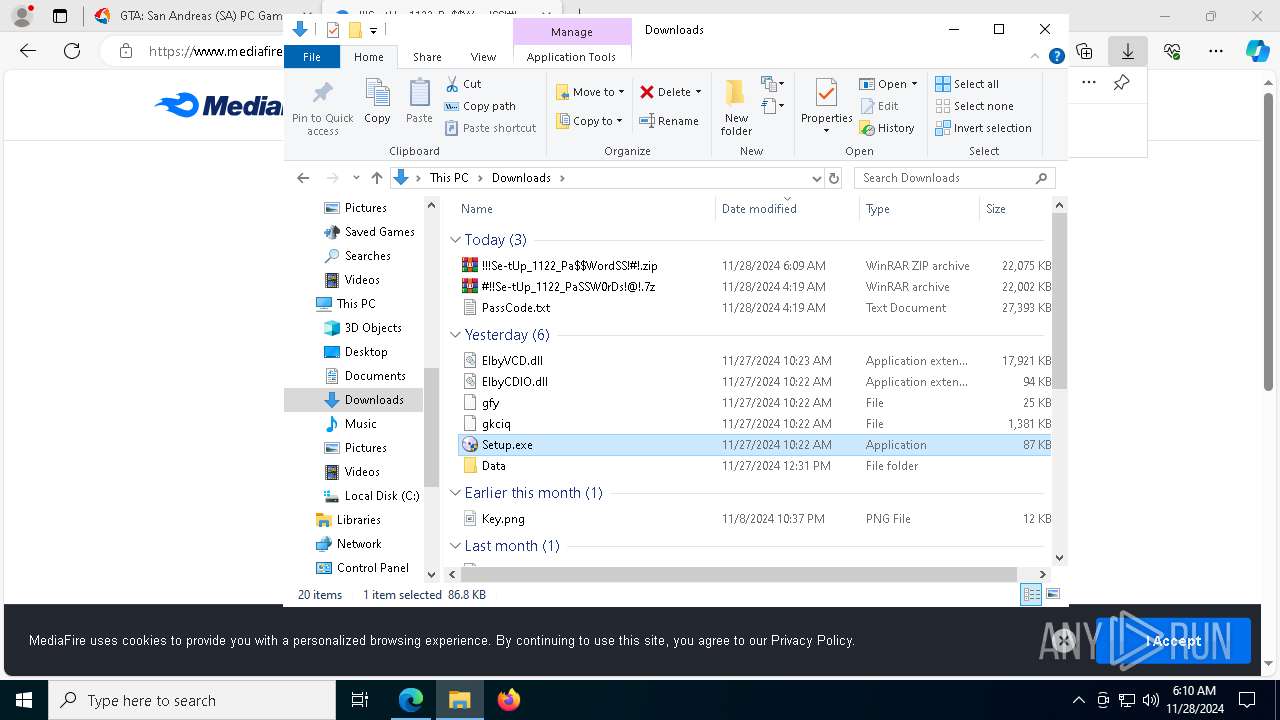This screenshot has height=720, width=1280.
Task: Collapse the Today (3) group
Action: click(455, 240)
